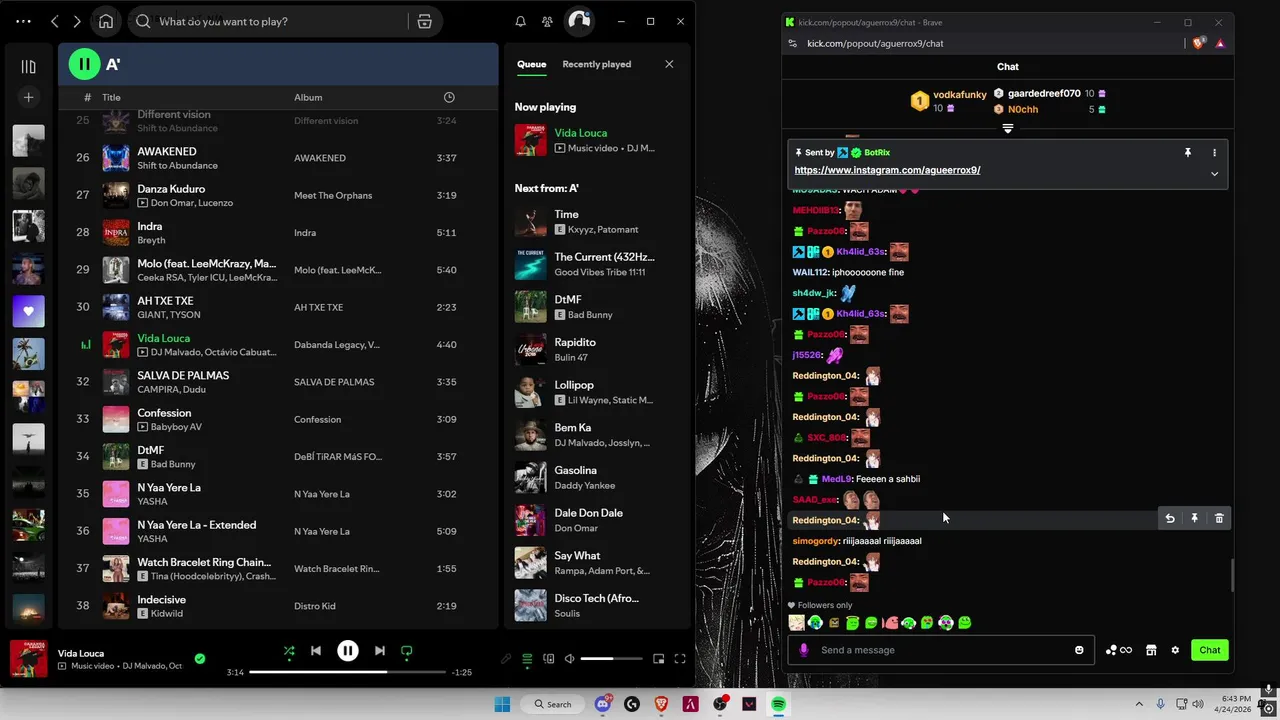The width and height of the screenshot is (1280, 720).
Task: Expand pinned message chevron in Kick chat
Action: [x=1214, y=173]
